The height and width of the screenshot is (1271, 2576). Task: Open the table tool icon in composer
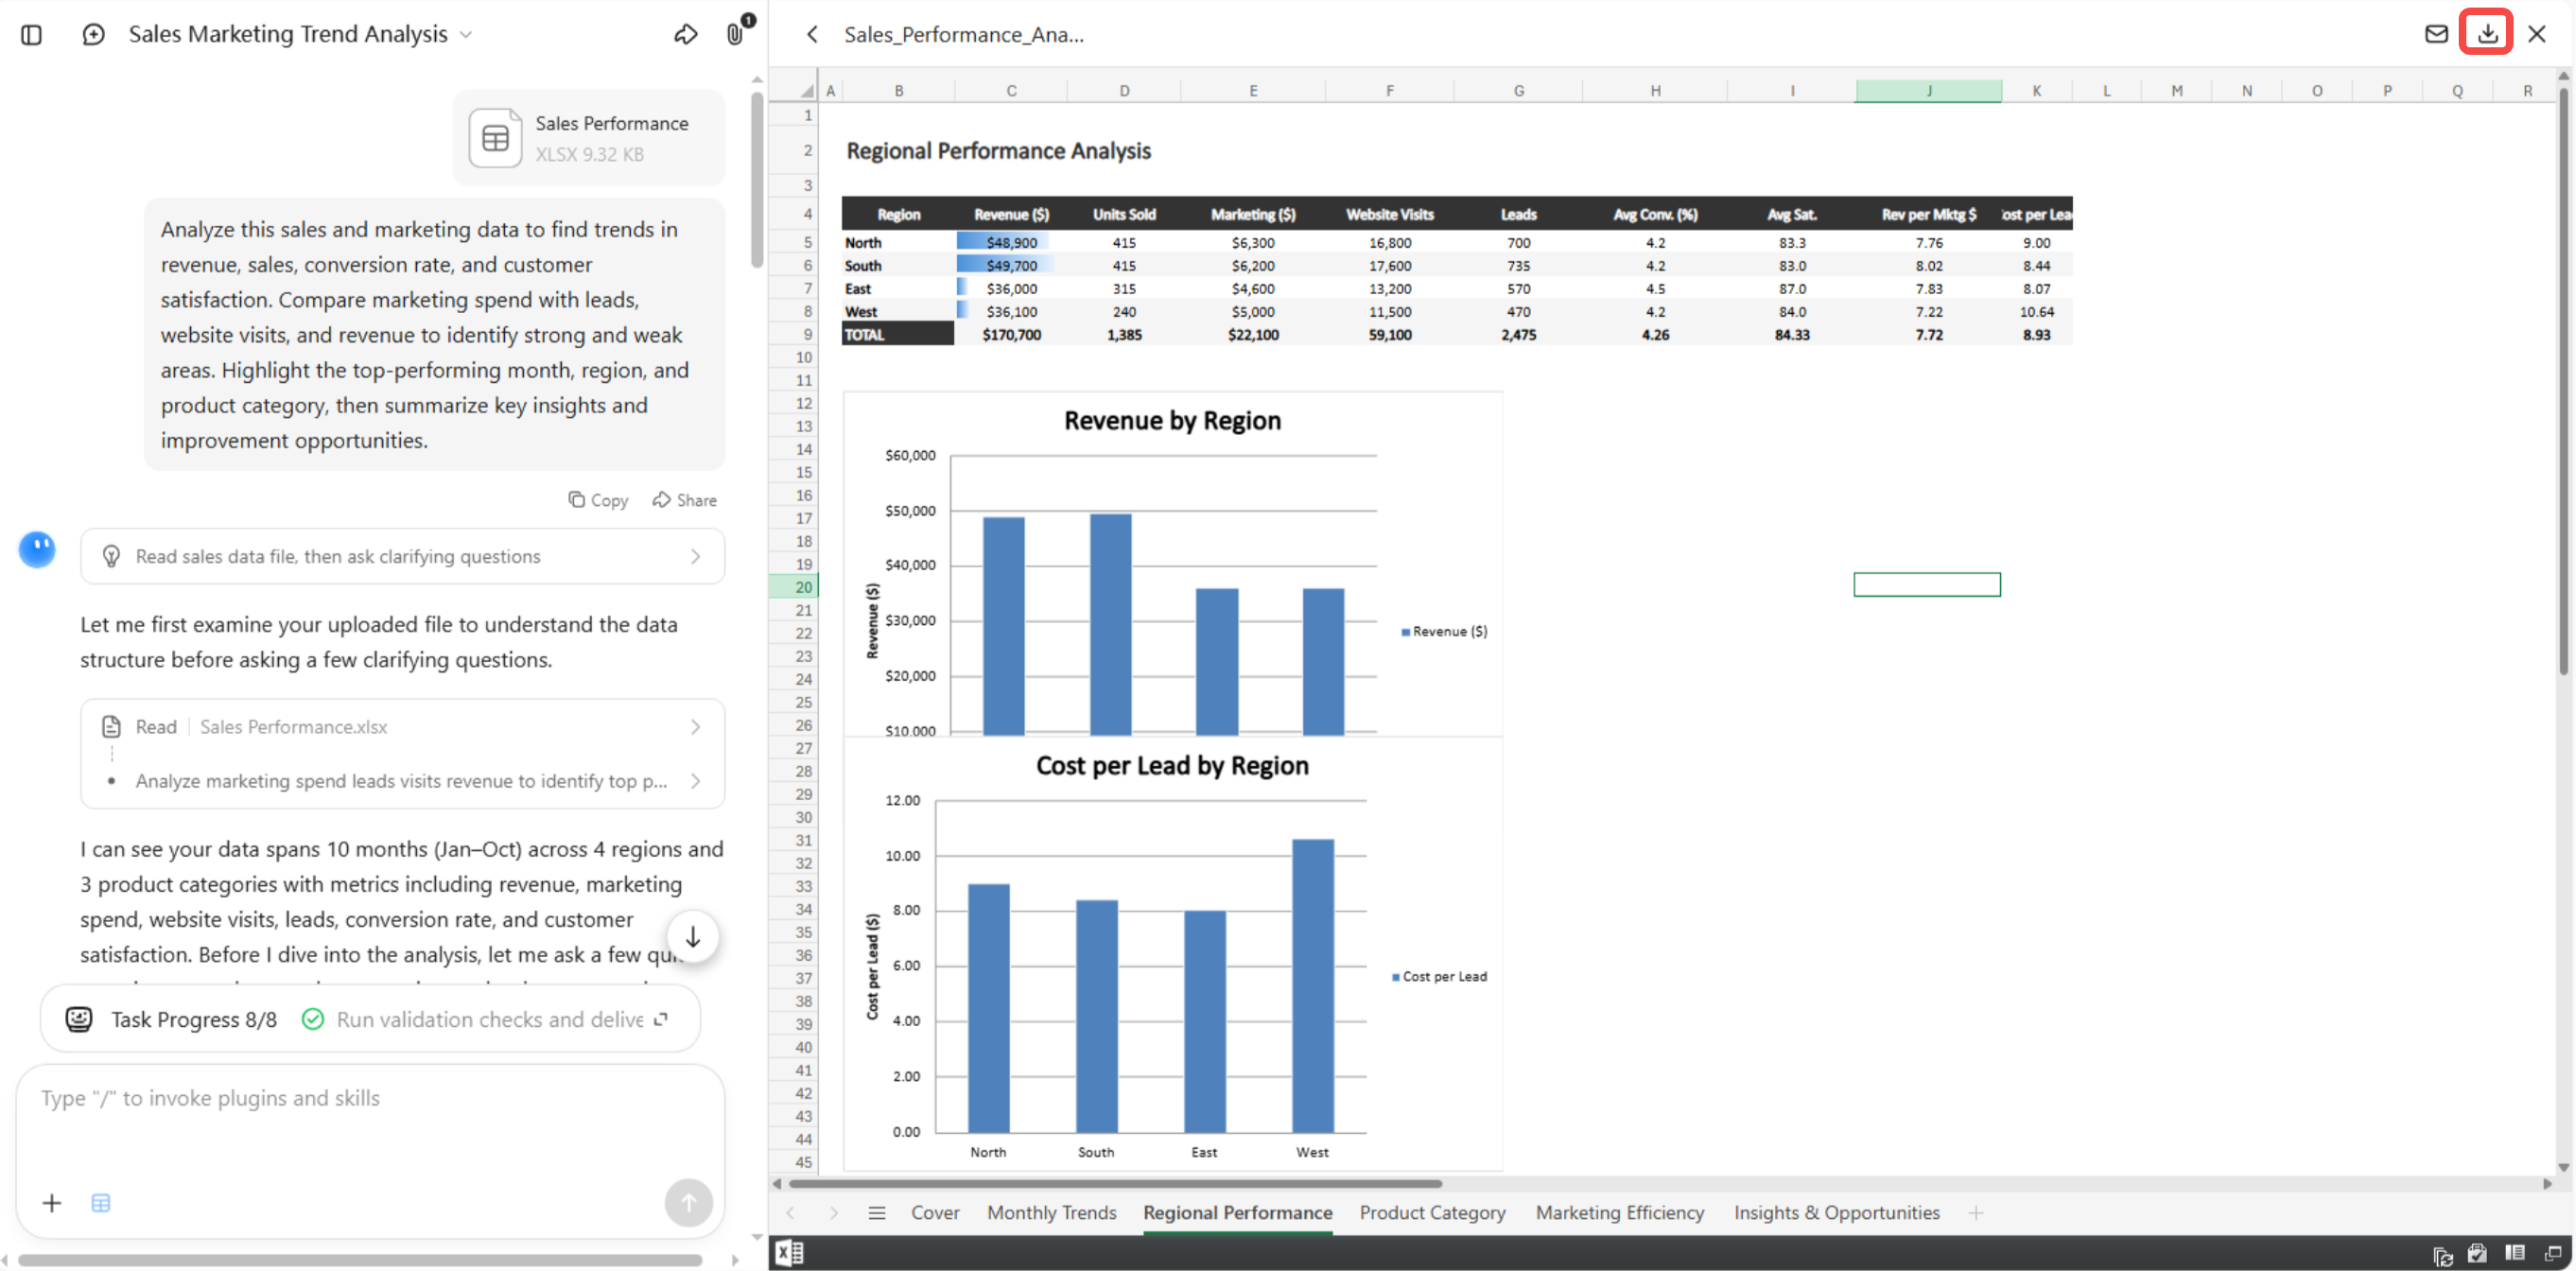click(100, 1203)
